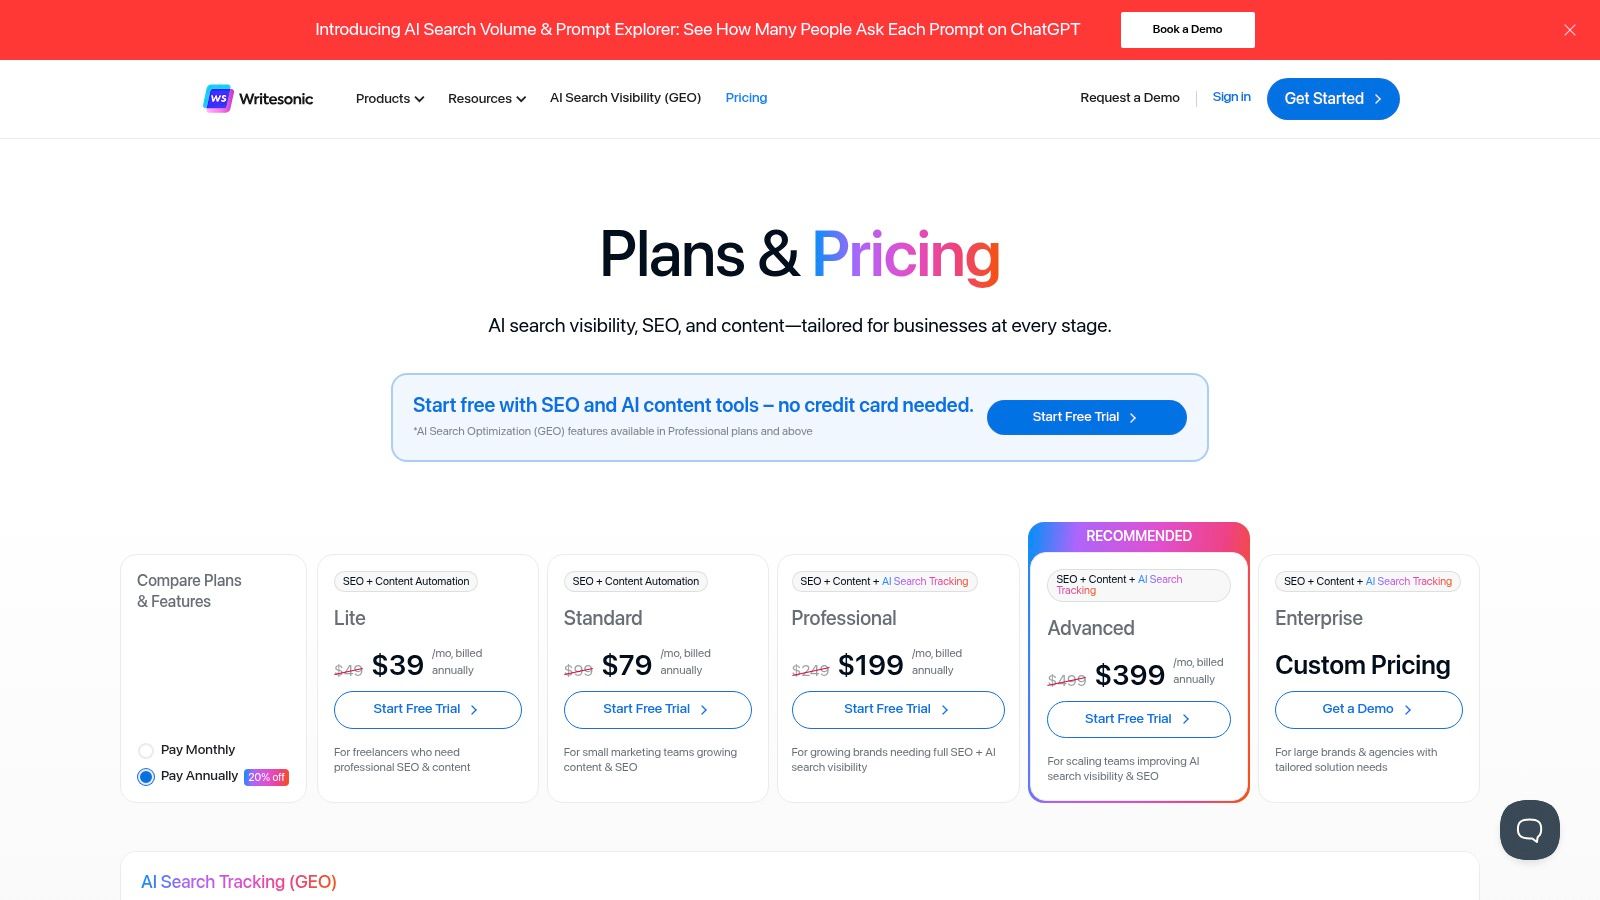Click the SEO + Content Automation tag on Lite
The image size is (1600, 900).
tap(406, 581)
